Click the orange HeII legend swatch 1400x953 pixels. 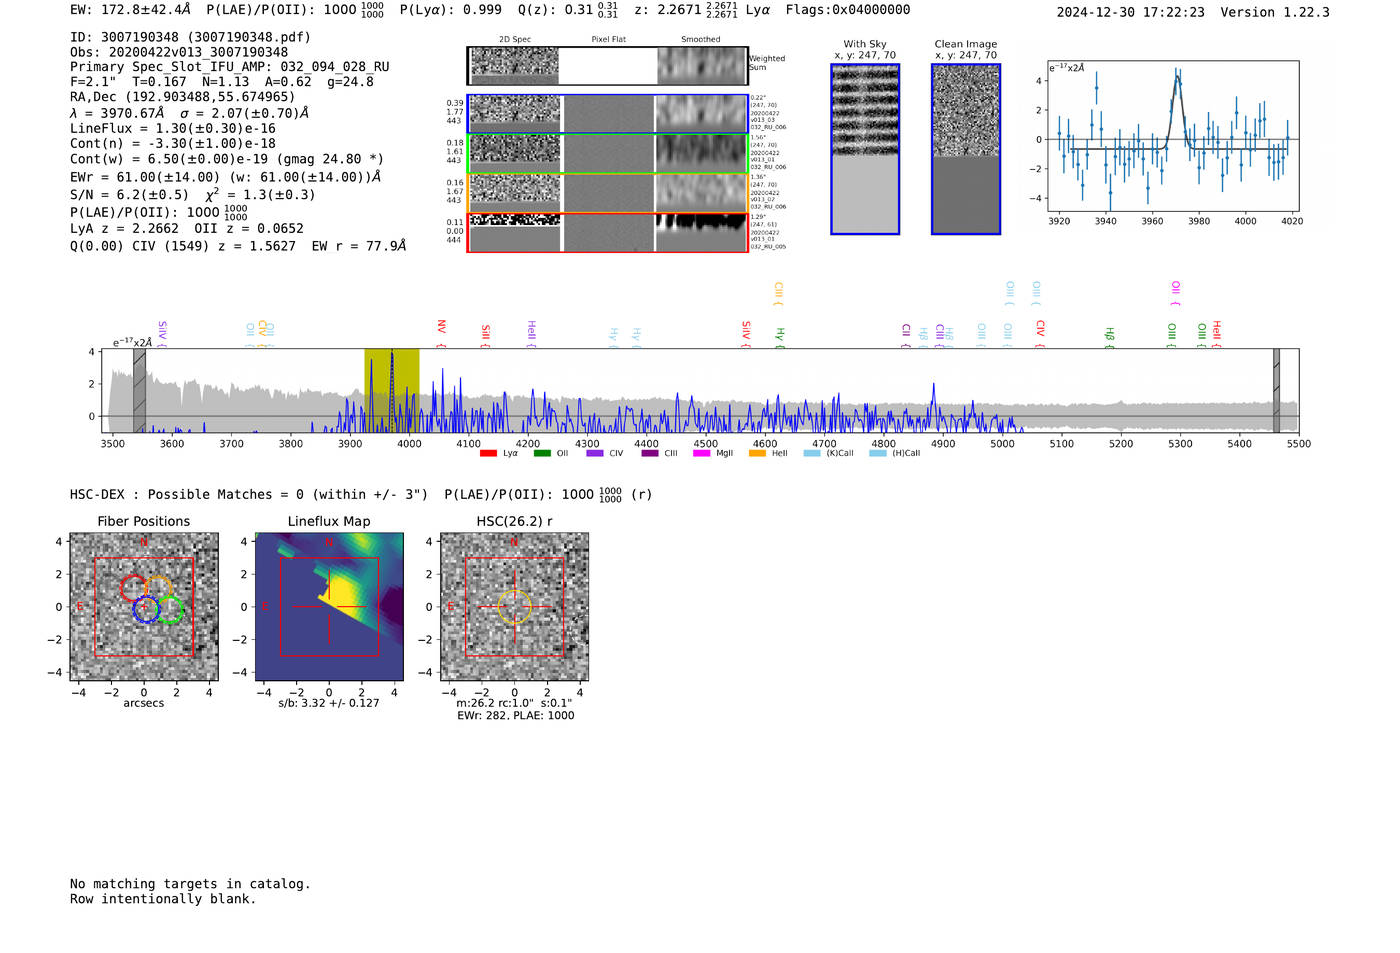[757, 453]
